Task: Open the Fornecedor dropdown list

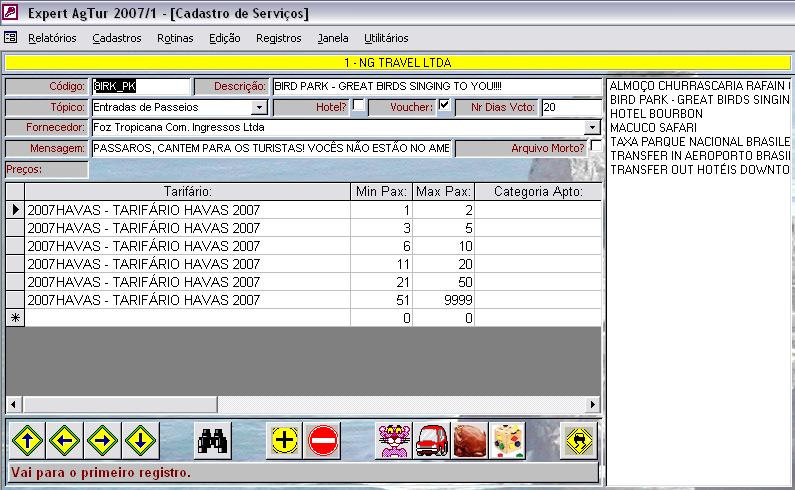Action: [x=592, y=128]
